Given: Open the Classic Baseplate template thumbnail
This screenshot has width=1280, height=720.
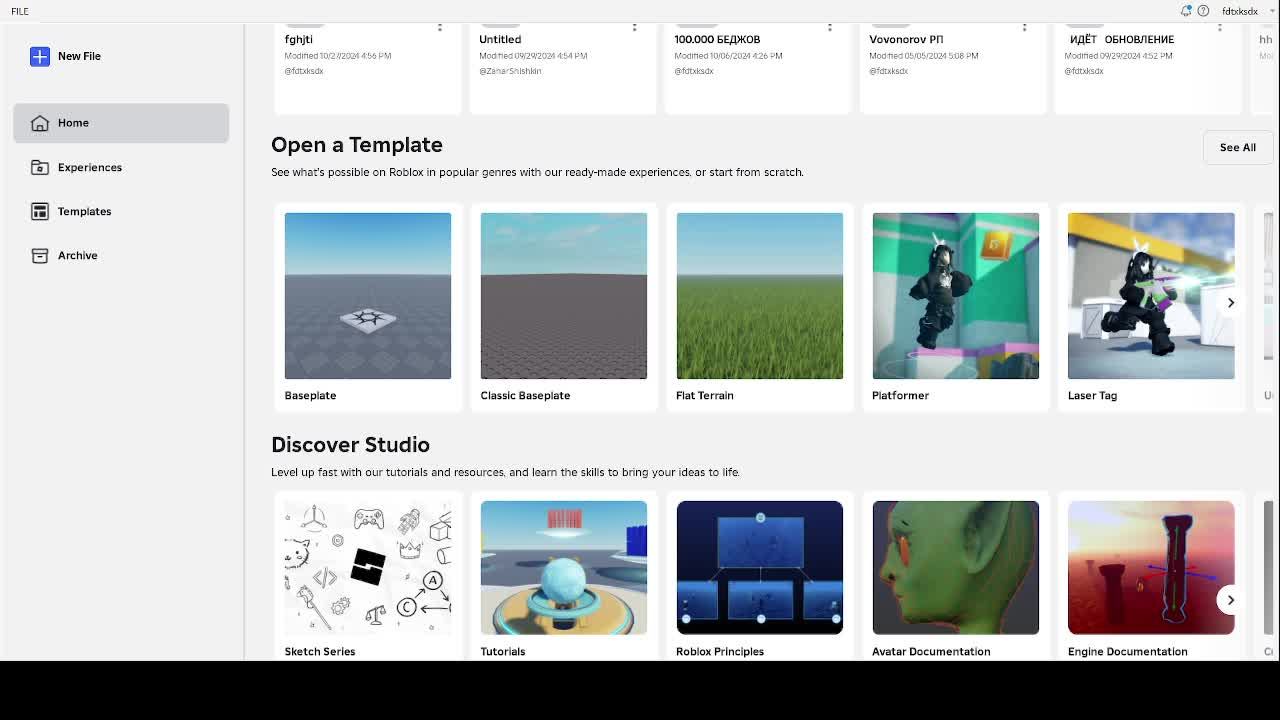Looking at the screenshot, I should click(564, 296).
